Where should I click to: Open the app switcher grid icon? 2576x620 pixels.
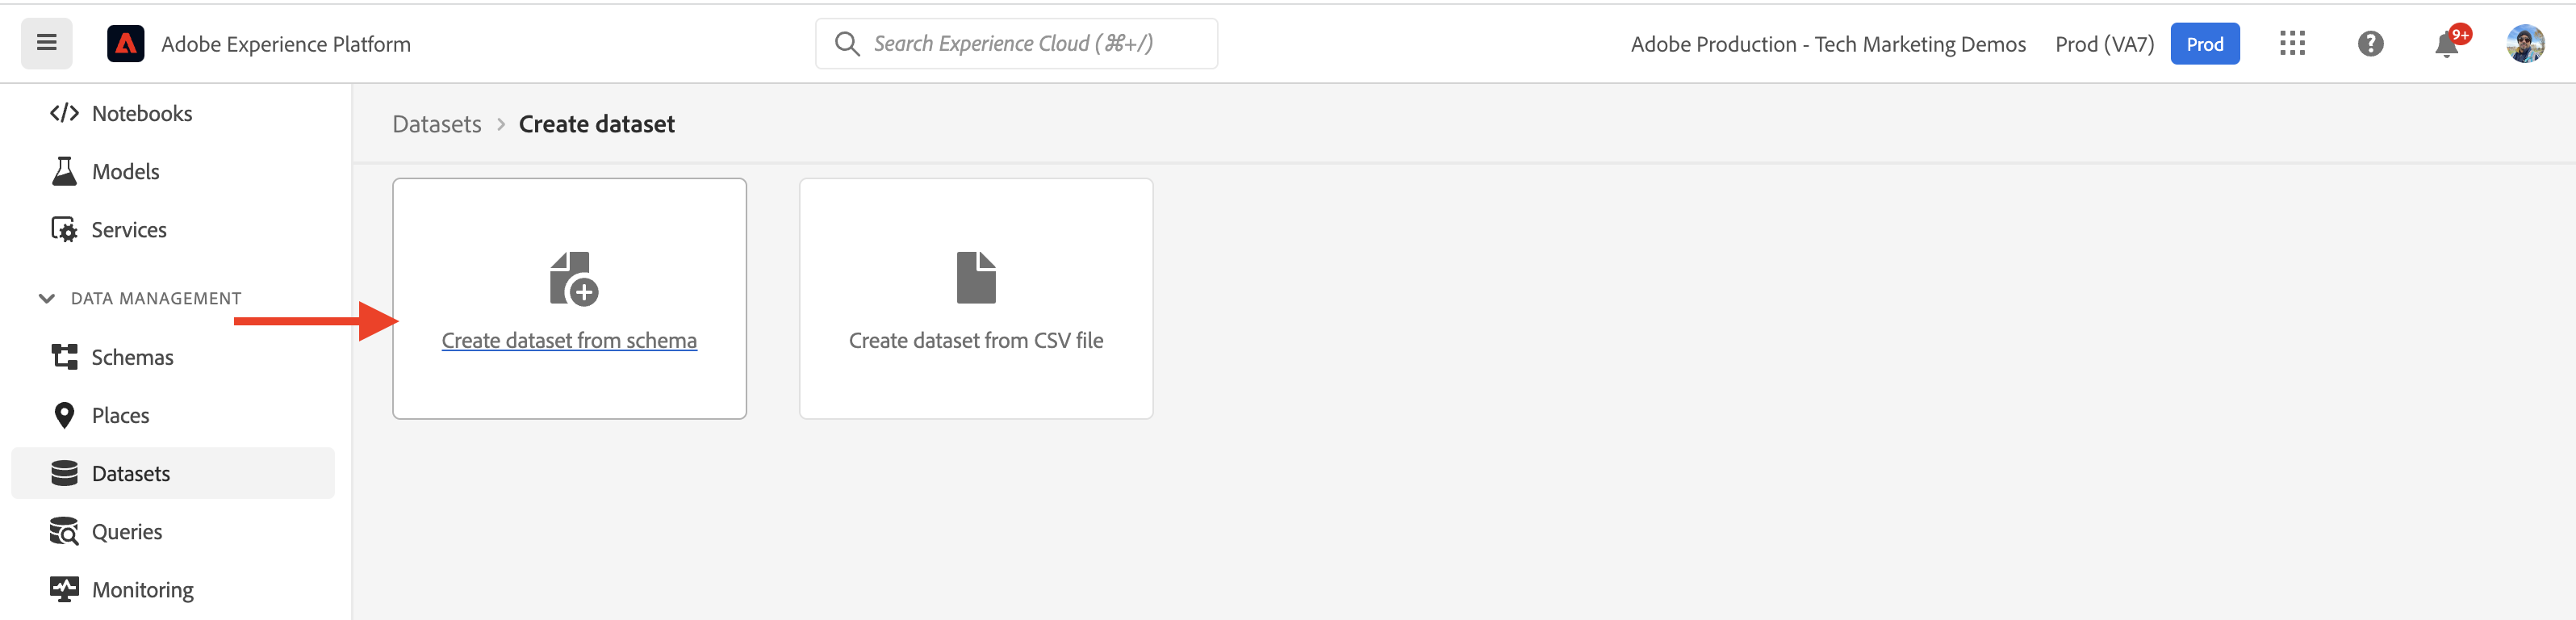2292,43
